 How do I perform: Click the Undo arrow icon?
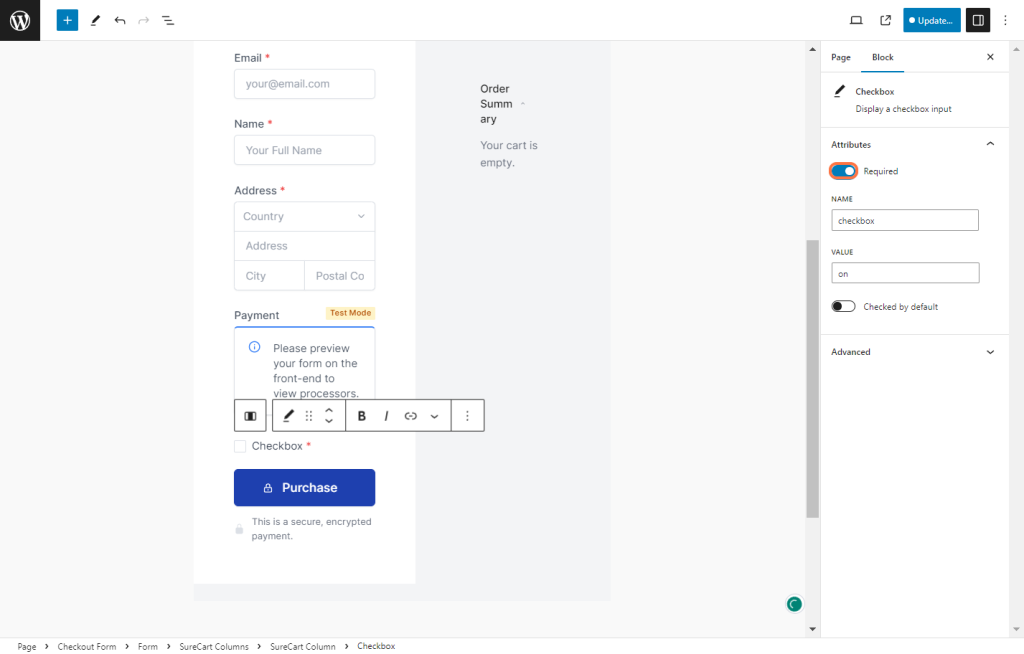(x=120, y=20)
